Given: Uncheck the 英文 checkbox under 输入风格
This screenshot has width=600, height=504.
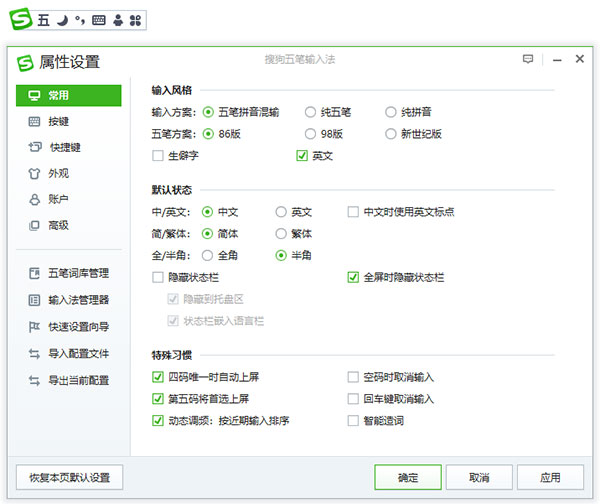Looking at the screenshot, I should click(x=302, y=156).
